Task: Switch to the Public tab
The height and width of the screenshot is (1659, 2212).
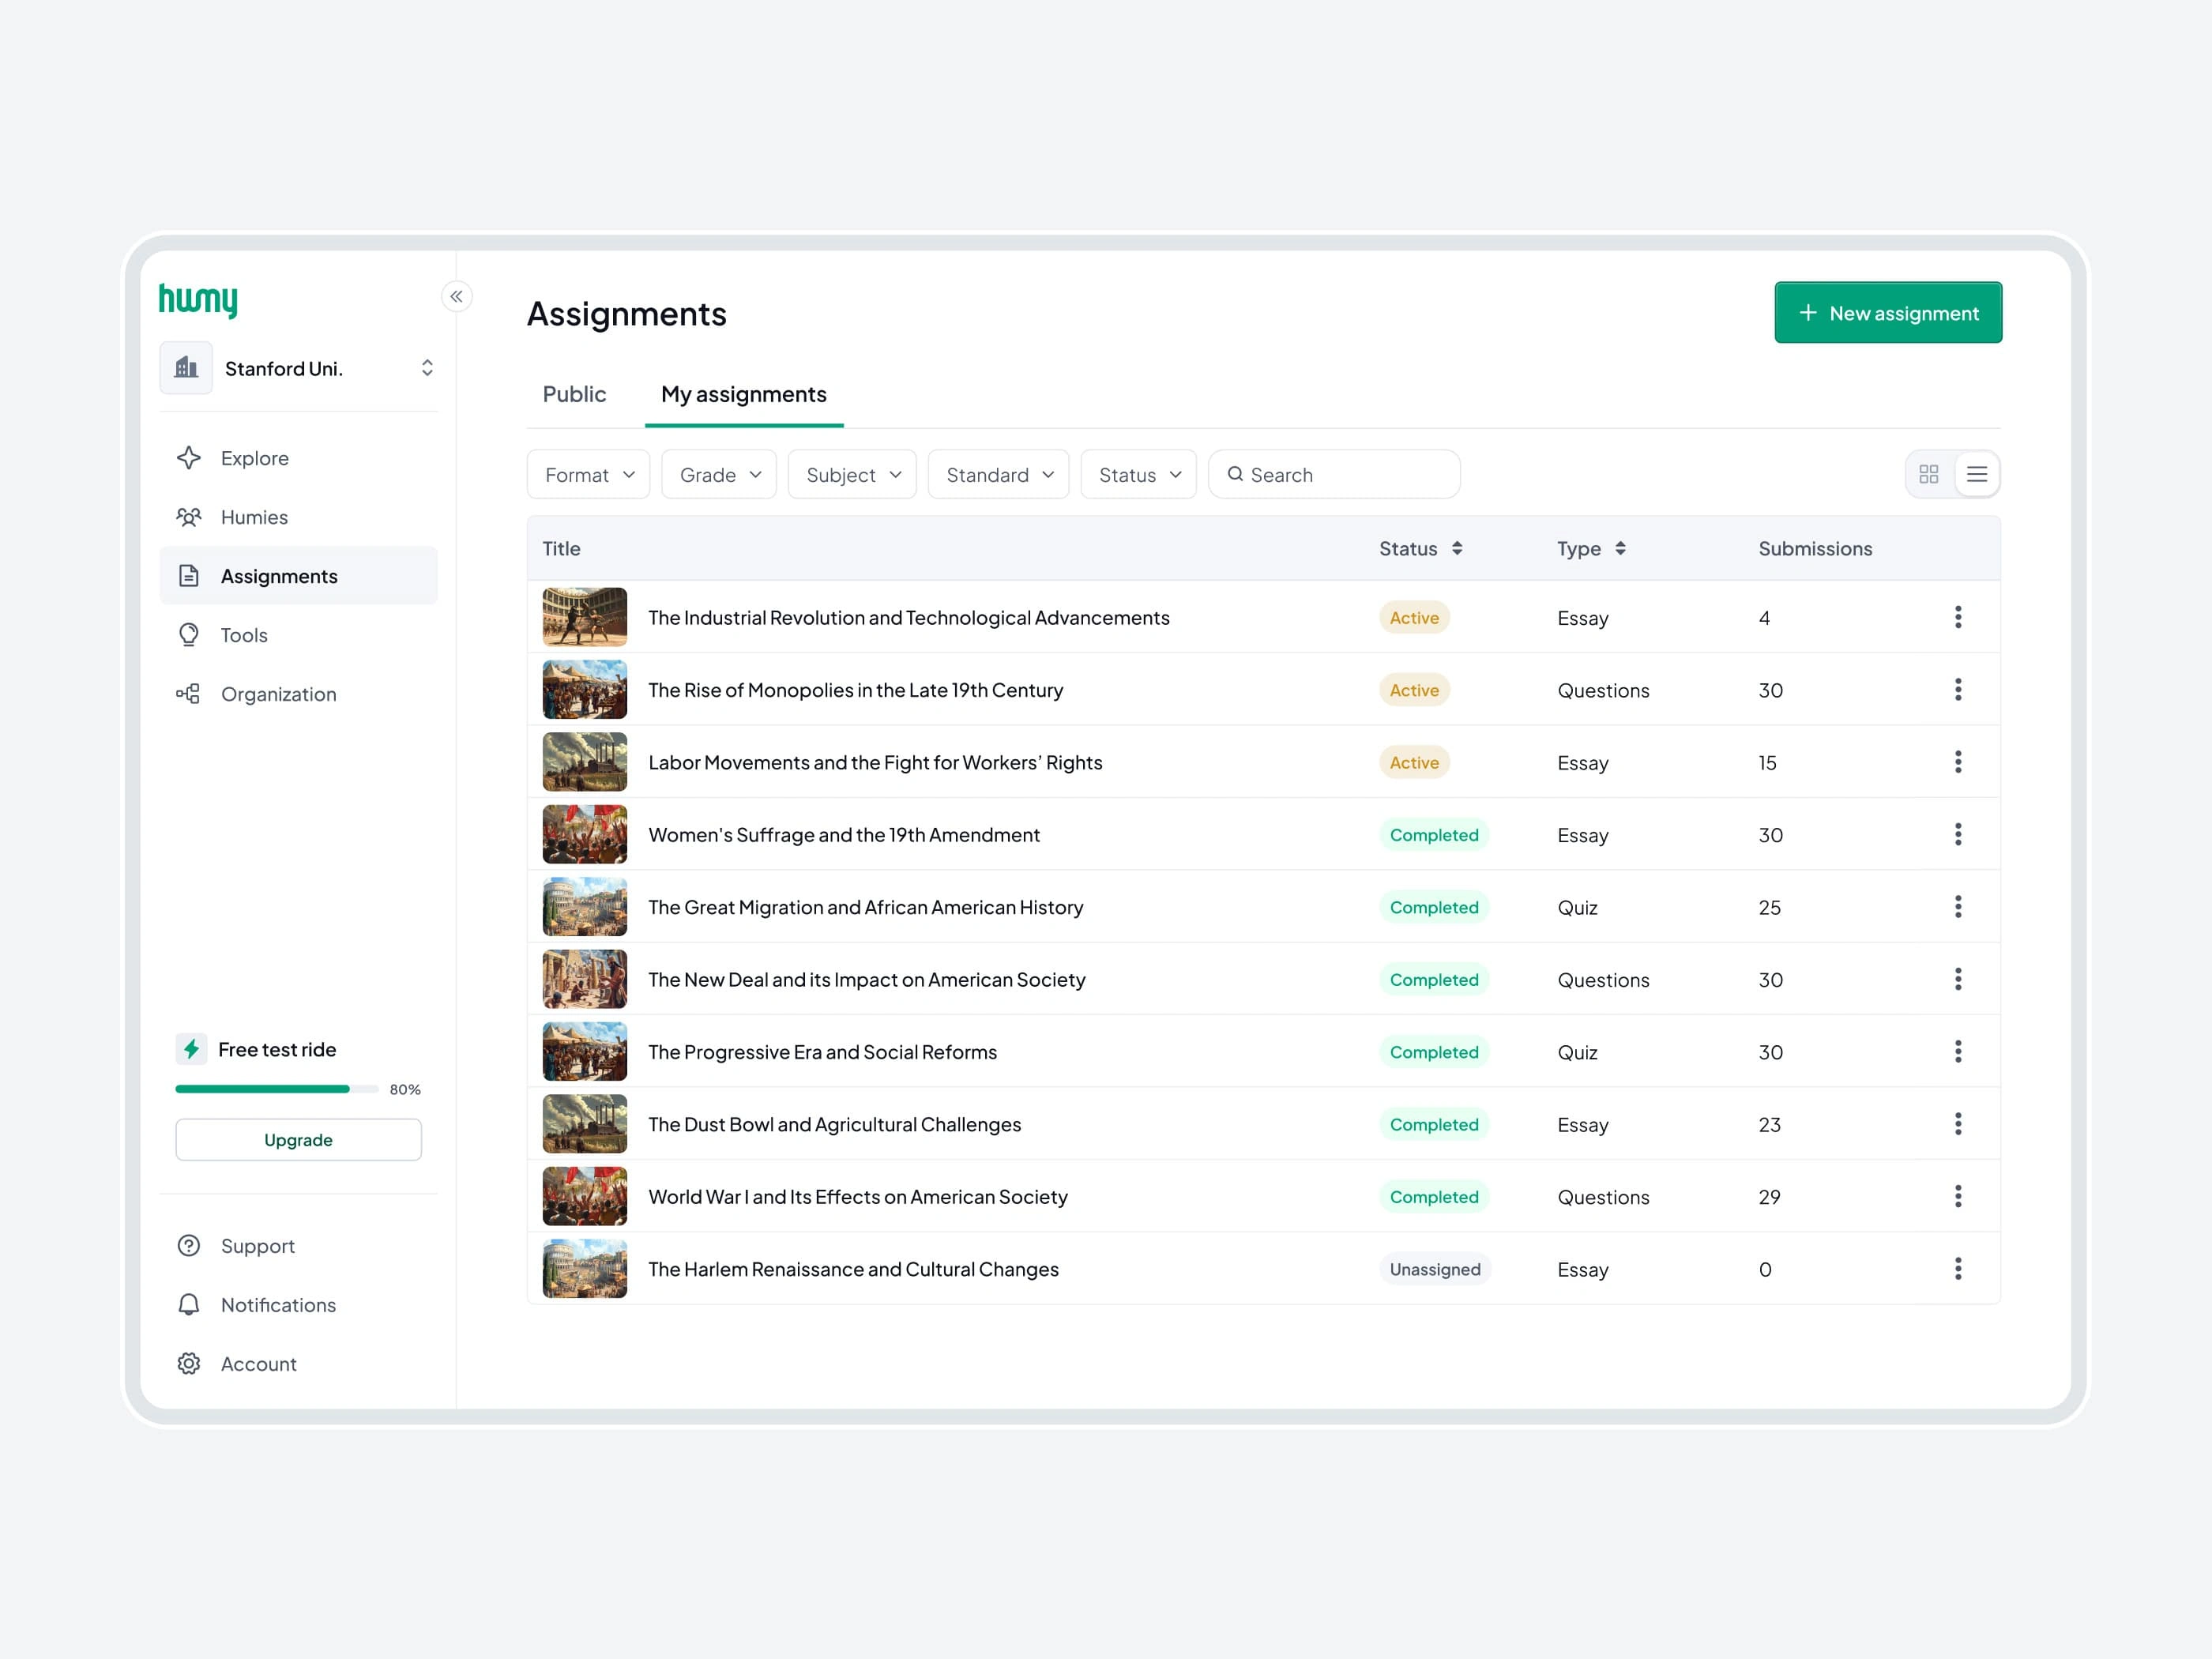Action: pyautogui.click(x=574, y=394)
